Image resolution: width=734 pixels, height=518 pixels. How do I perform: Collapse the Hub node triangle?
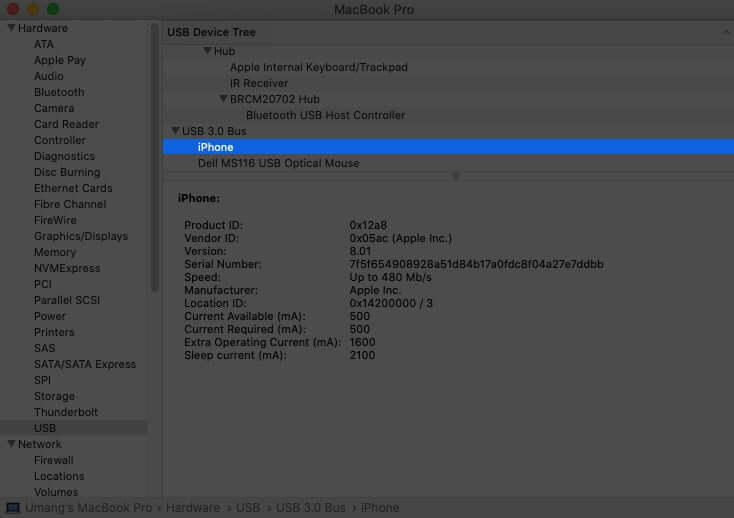pyautogui.click(x=207, y=51)
